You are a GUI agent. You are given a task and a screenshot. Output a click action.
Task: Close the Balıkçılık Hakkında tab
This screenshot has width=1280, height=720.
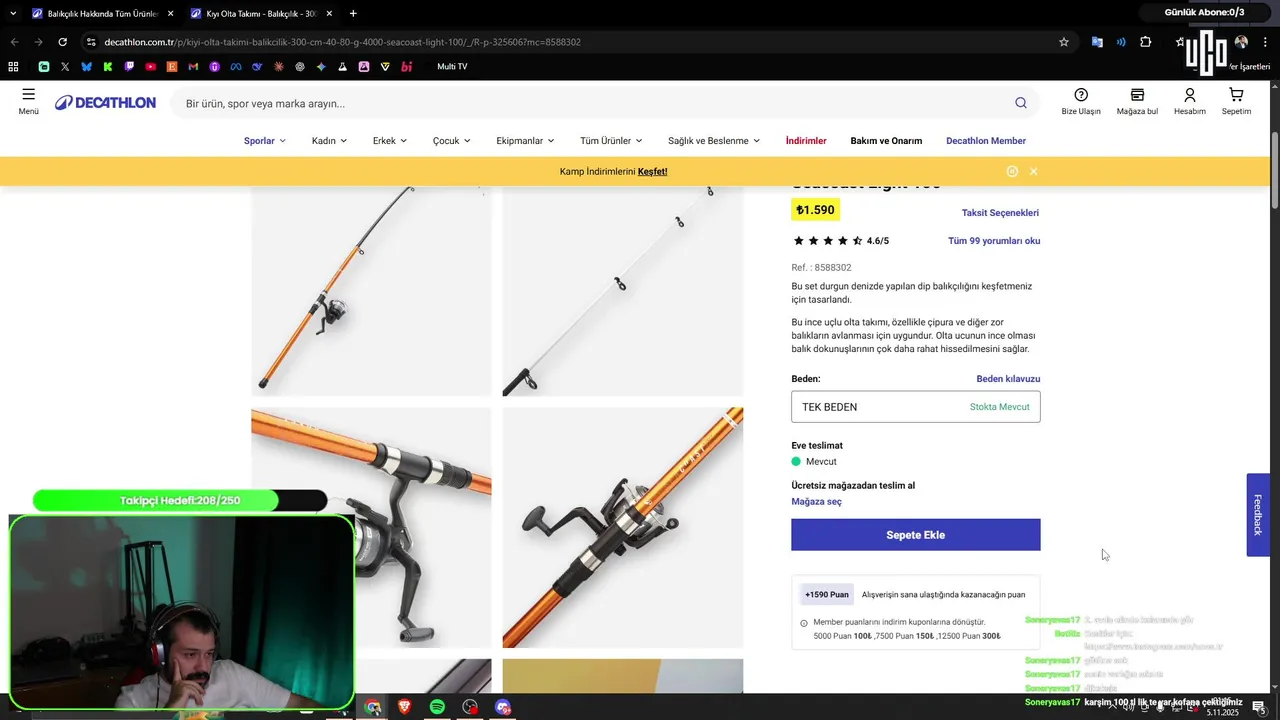pyautogui.click(x=170, y=13)
